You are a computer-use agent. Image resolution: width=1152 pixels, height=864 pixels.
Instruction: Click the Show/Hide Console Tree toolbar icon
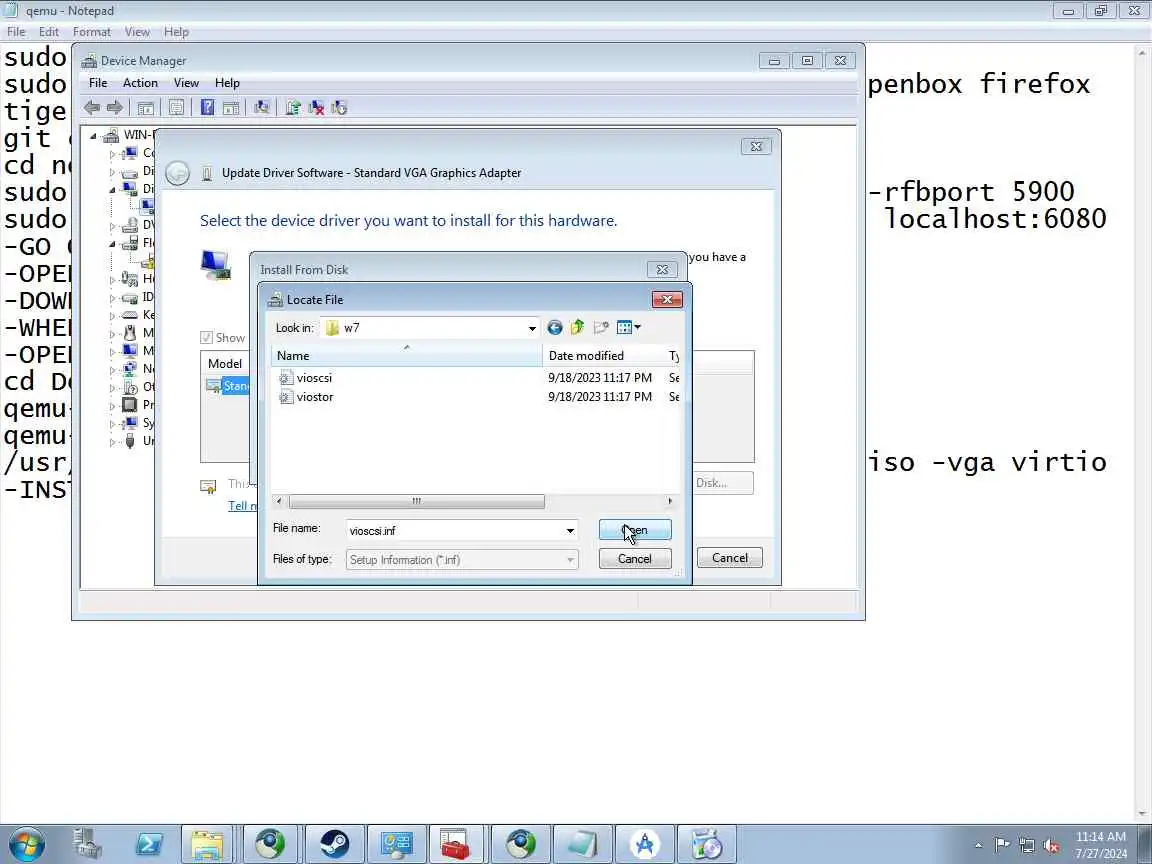click(x=145, y=107)
